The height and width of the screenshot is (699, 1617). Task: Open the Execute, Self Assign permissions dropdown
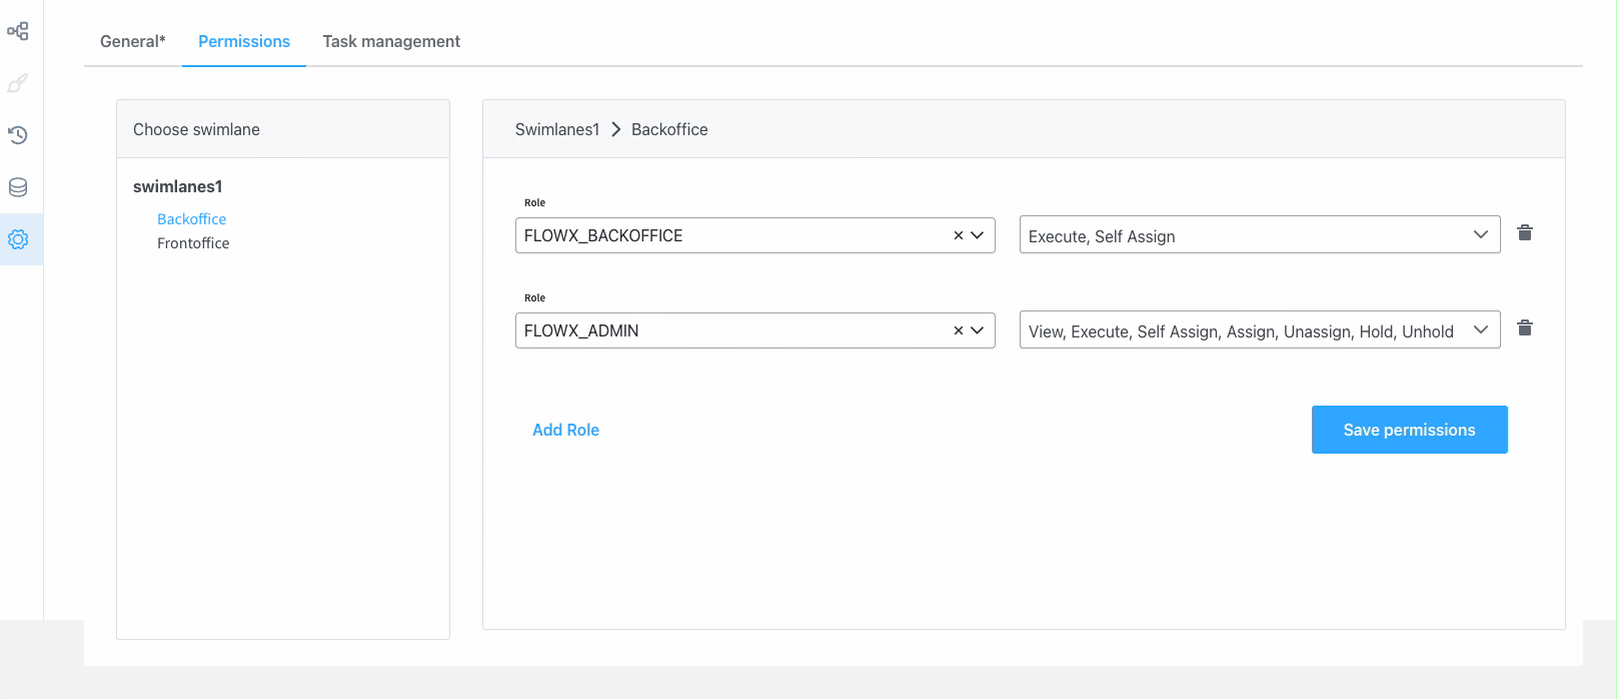point(1260,235)
